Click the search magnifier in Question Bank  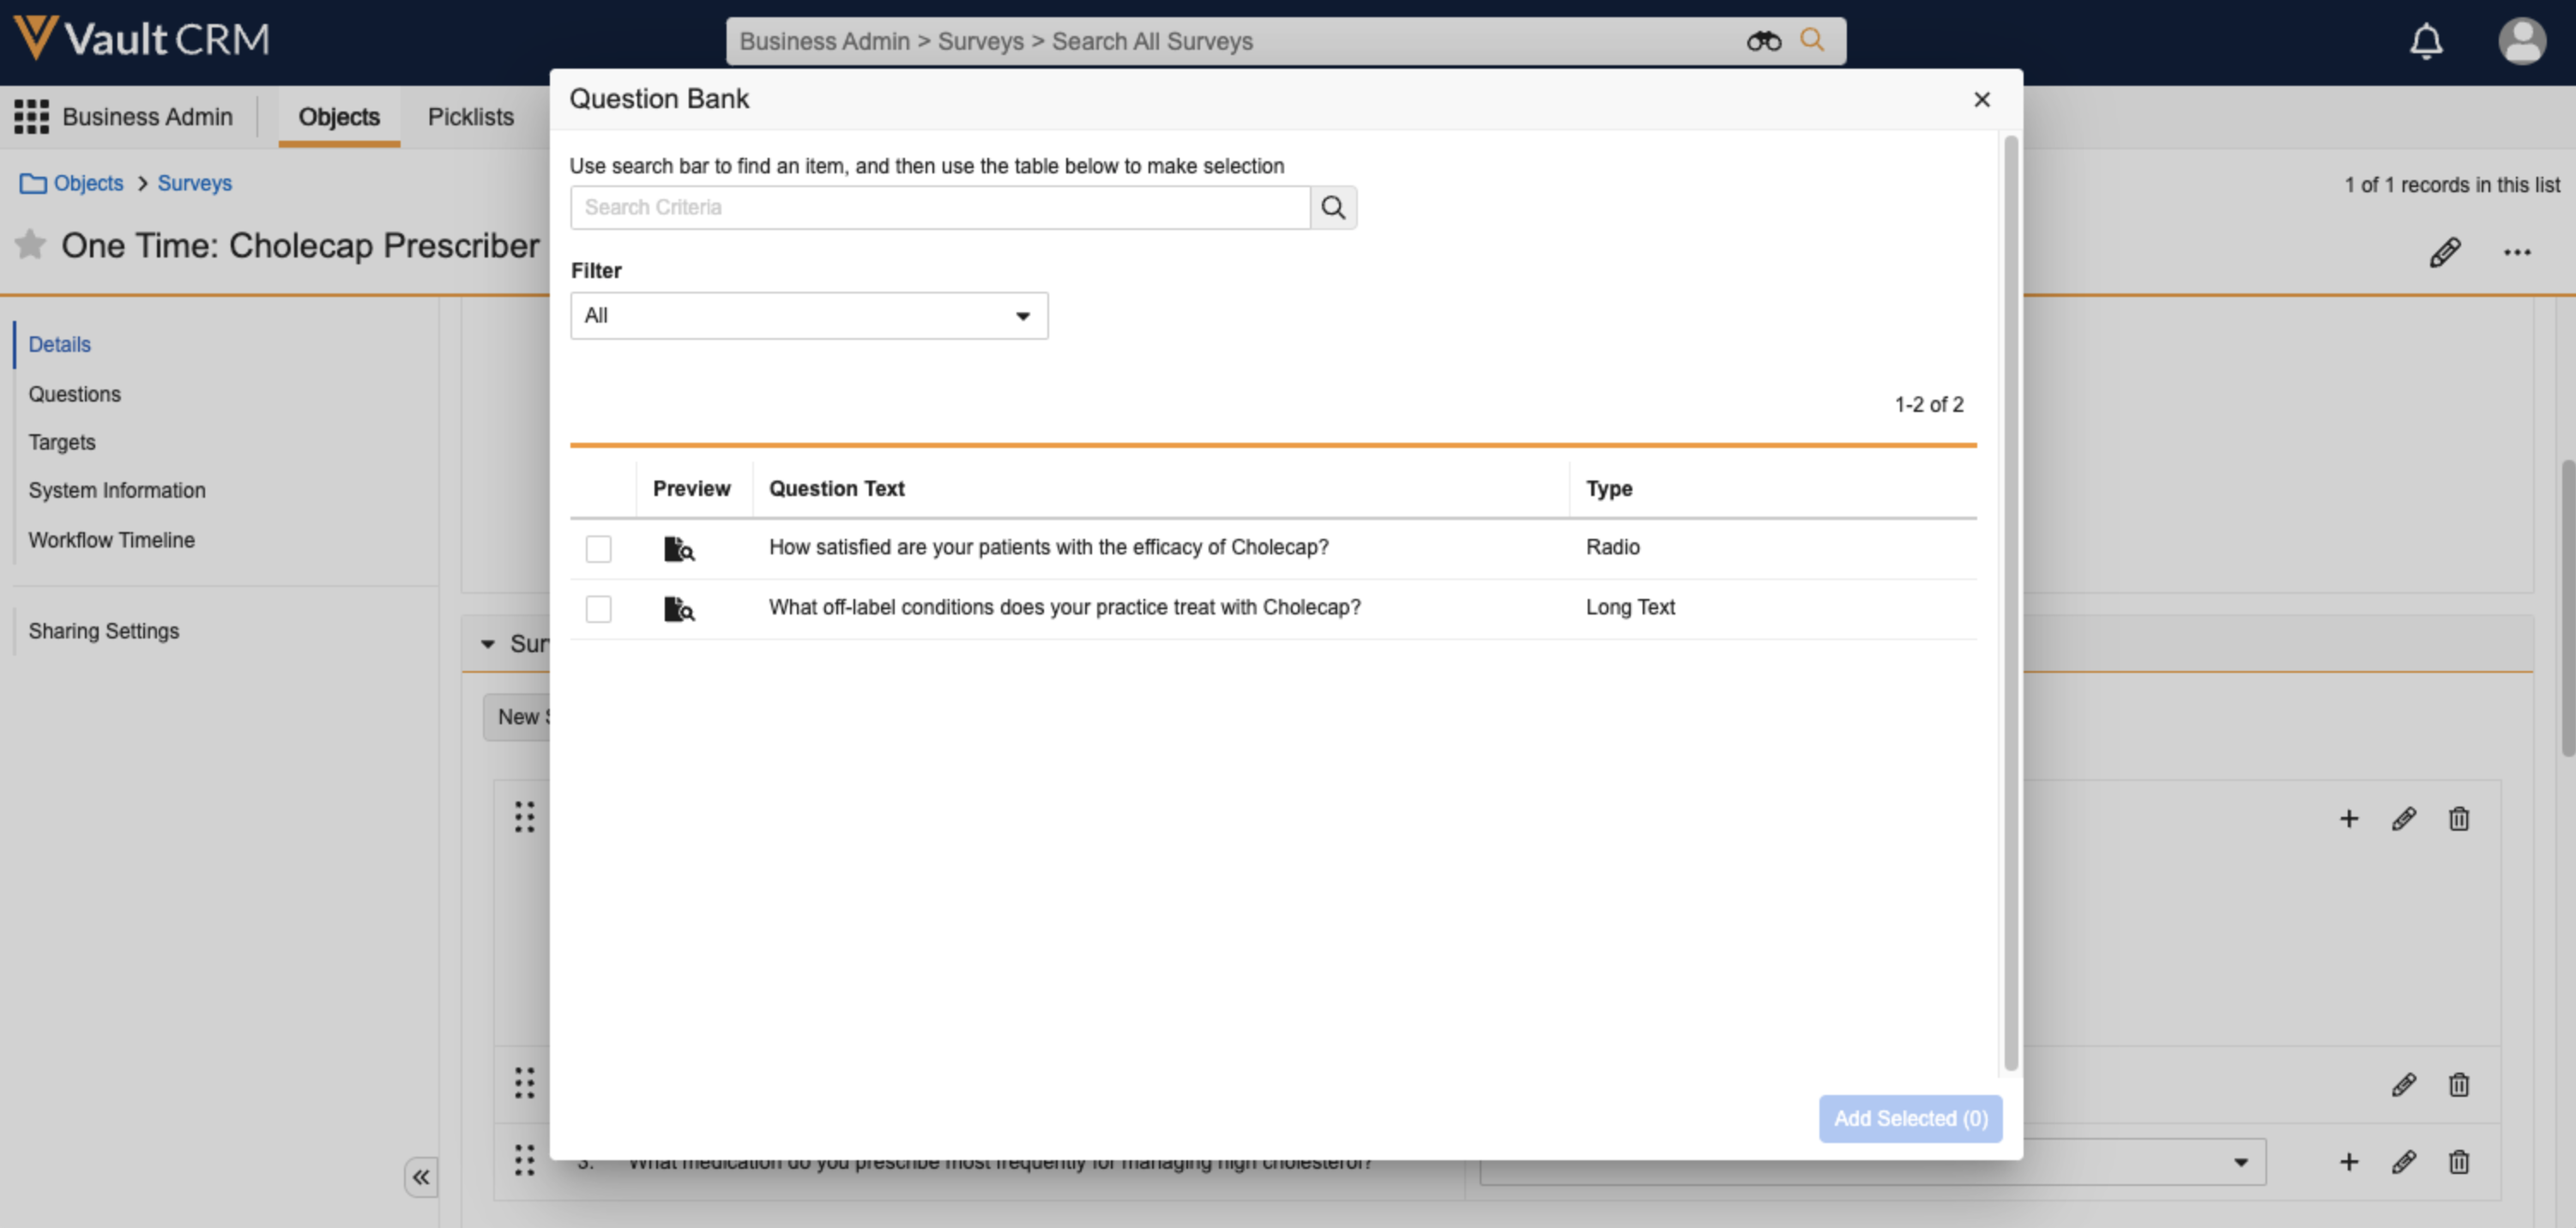(1333, 207)
